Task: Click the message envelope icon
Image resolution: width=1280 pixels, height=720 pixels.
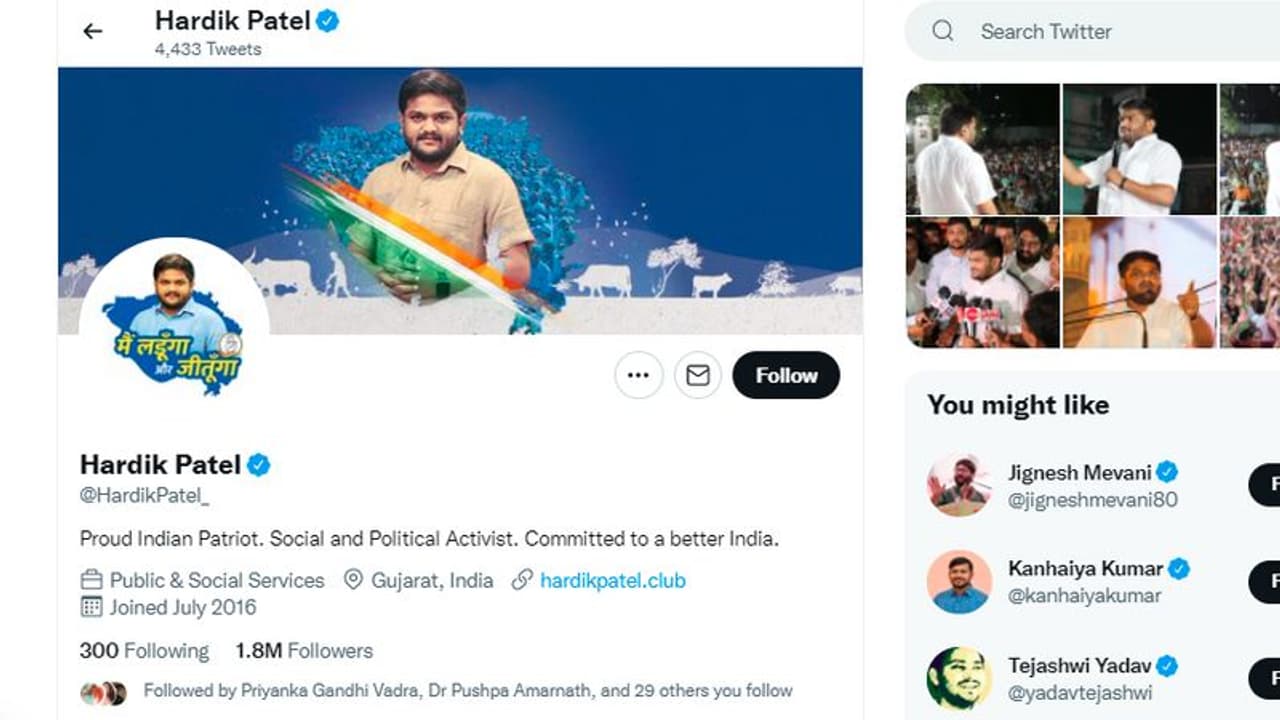Action: [697, 375]
